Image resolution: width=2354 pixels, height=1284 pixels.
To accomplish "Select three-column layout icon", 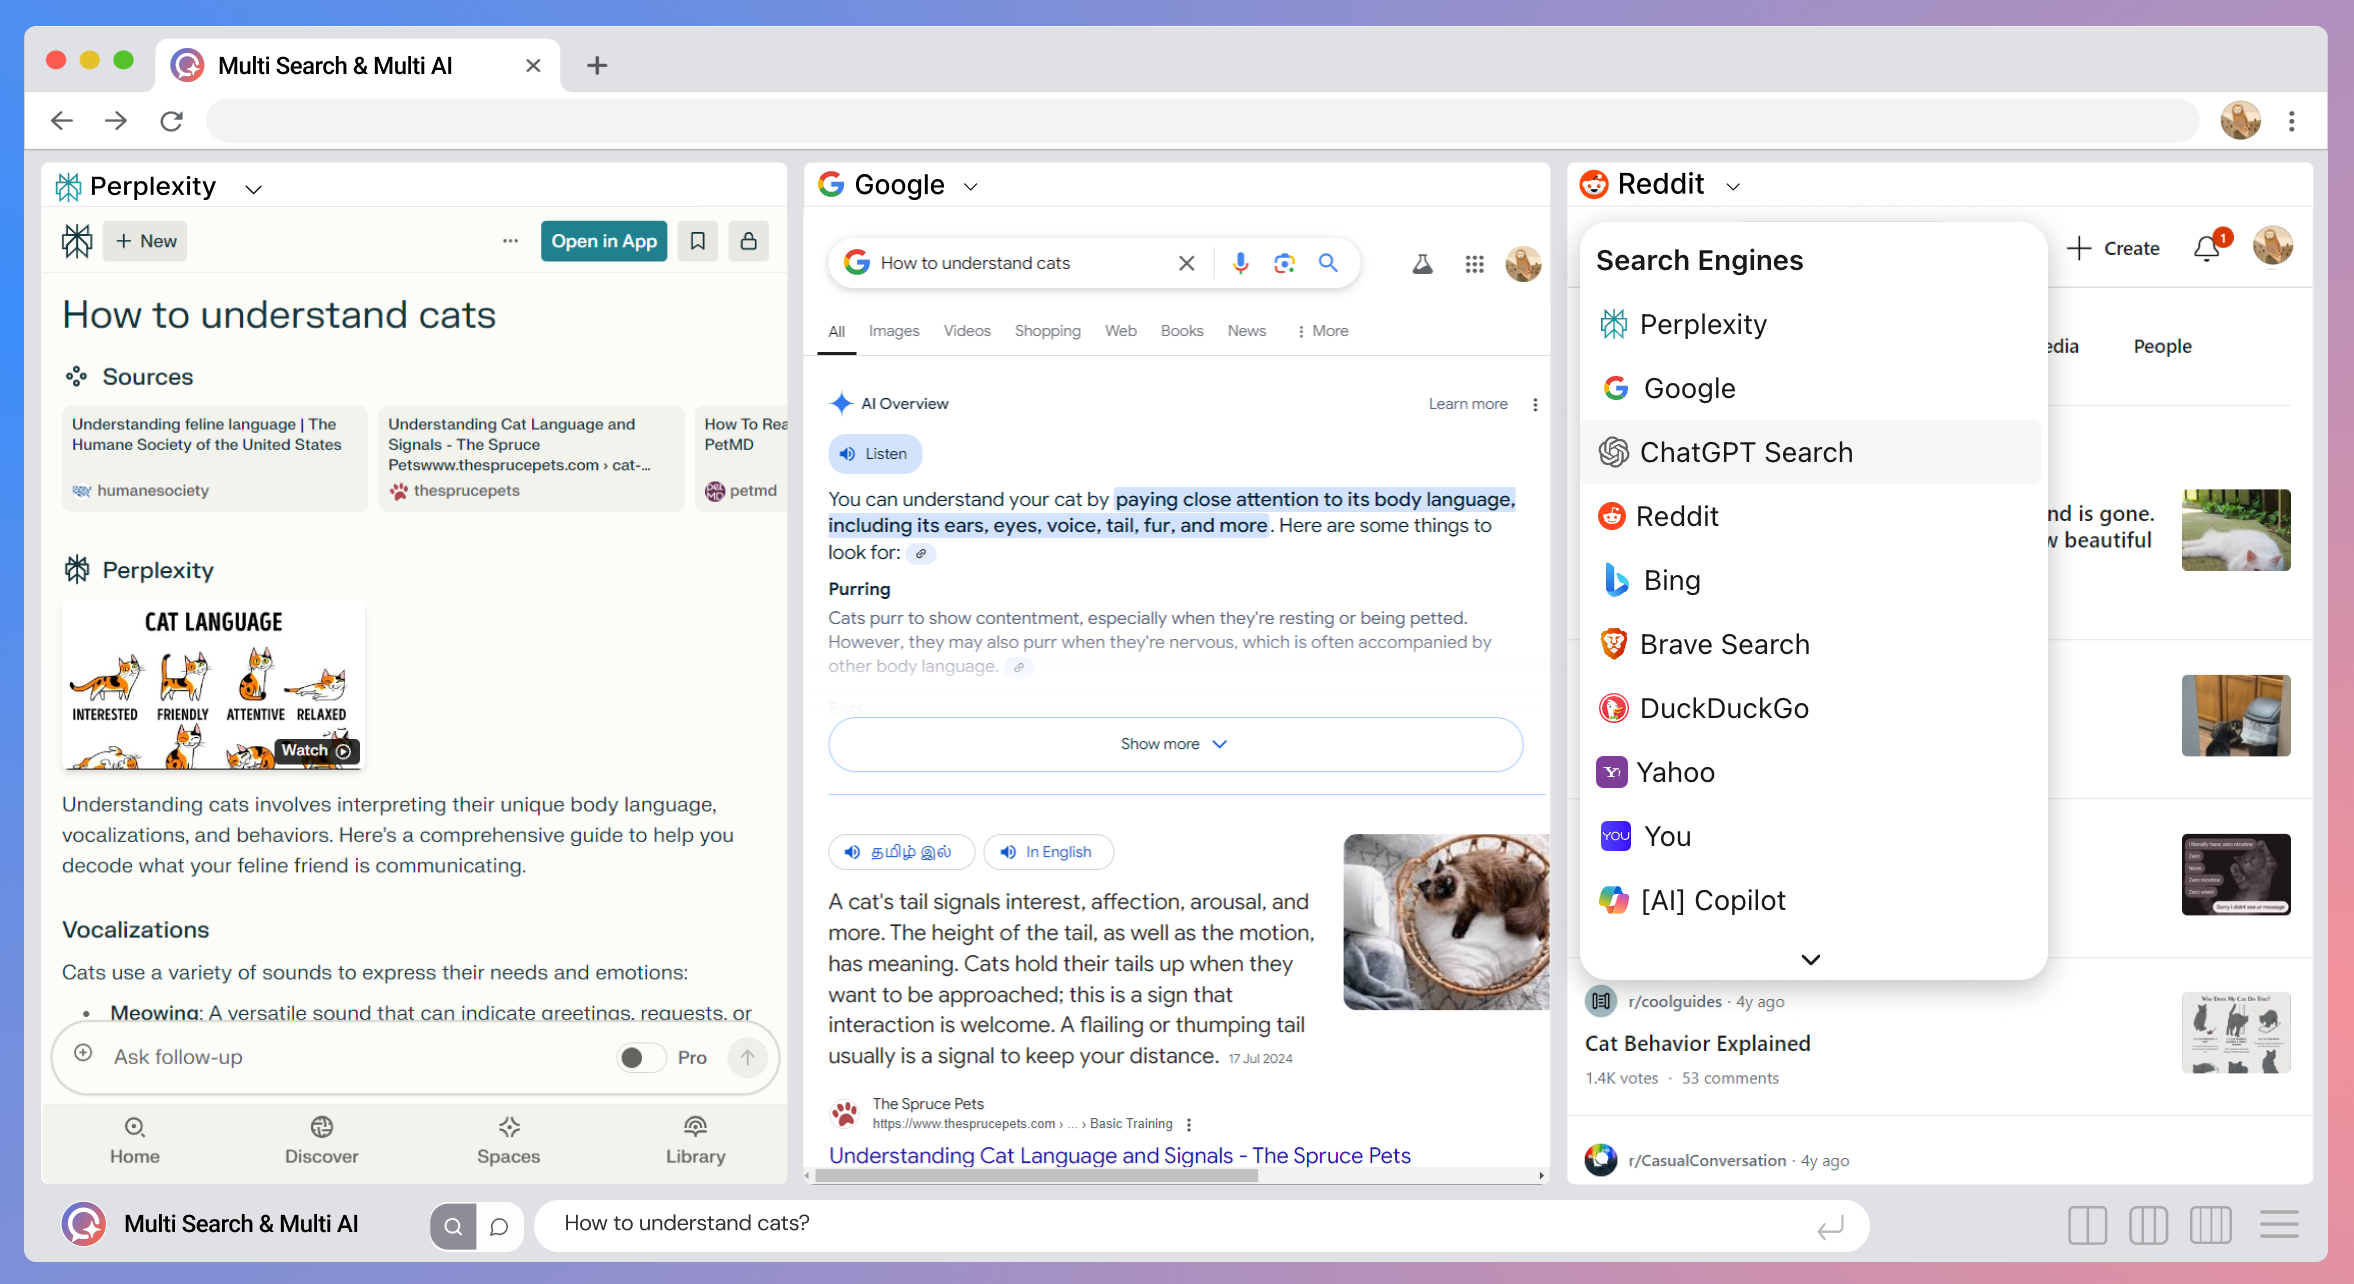I will (2148, 1225).
